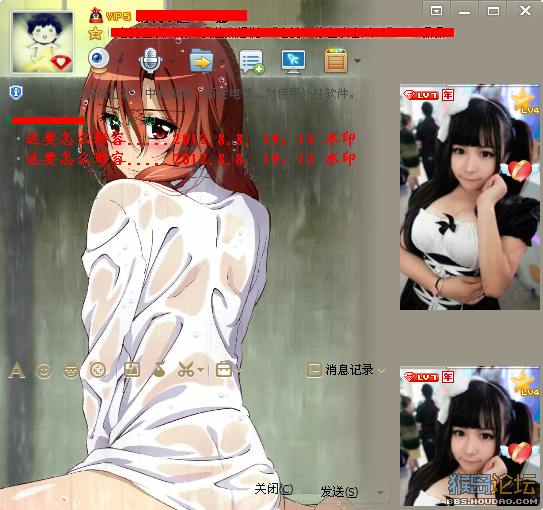Click the 年 annual badge on upper portrait
Image resolution: width=543 pixels, height=510 pixels.
(x=448, y=95)
